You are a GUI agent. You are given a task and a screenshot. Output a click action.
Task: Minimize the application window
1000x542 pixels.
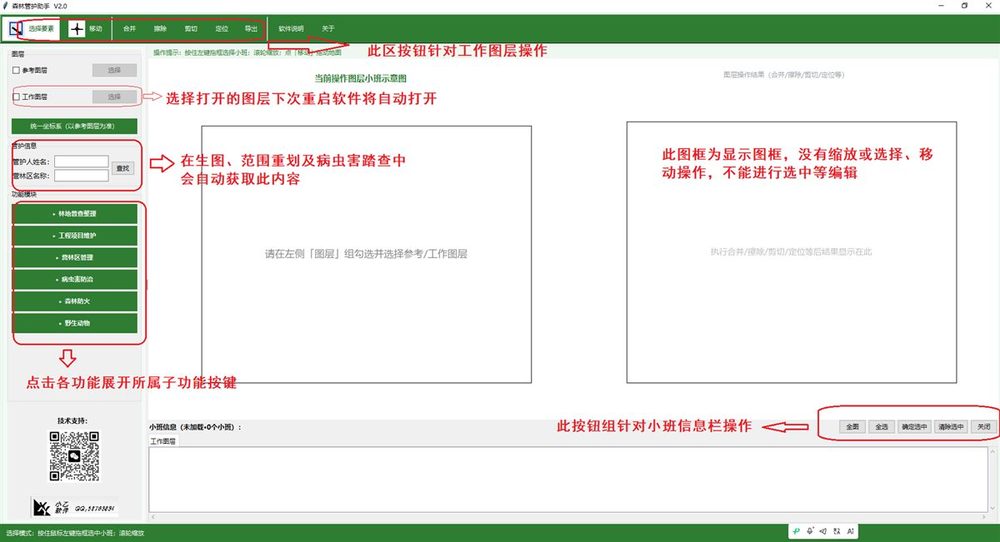(x=941, y=6)
